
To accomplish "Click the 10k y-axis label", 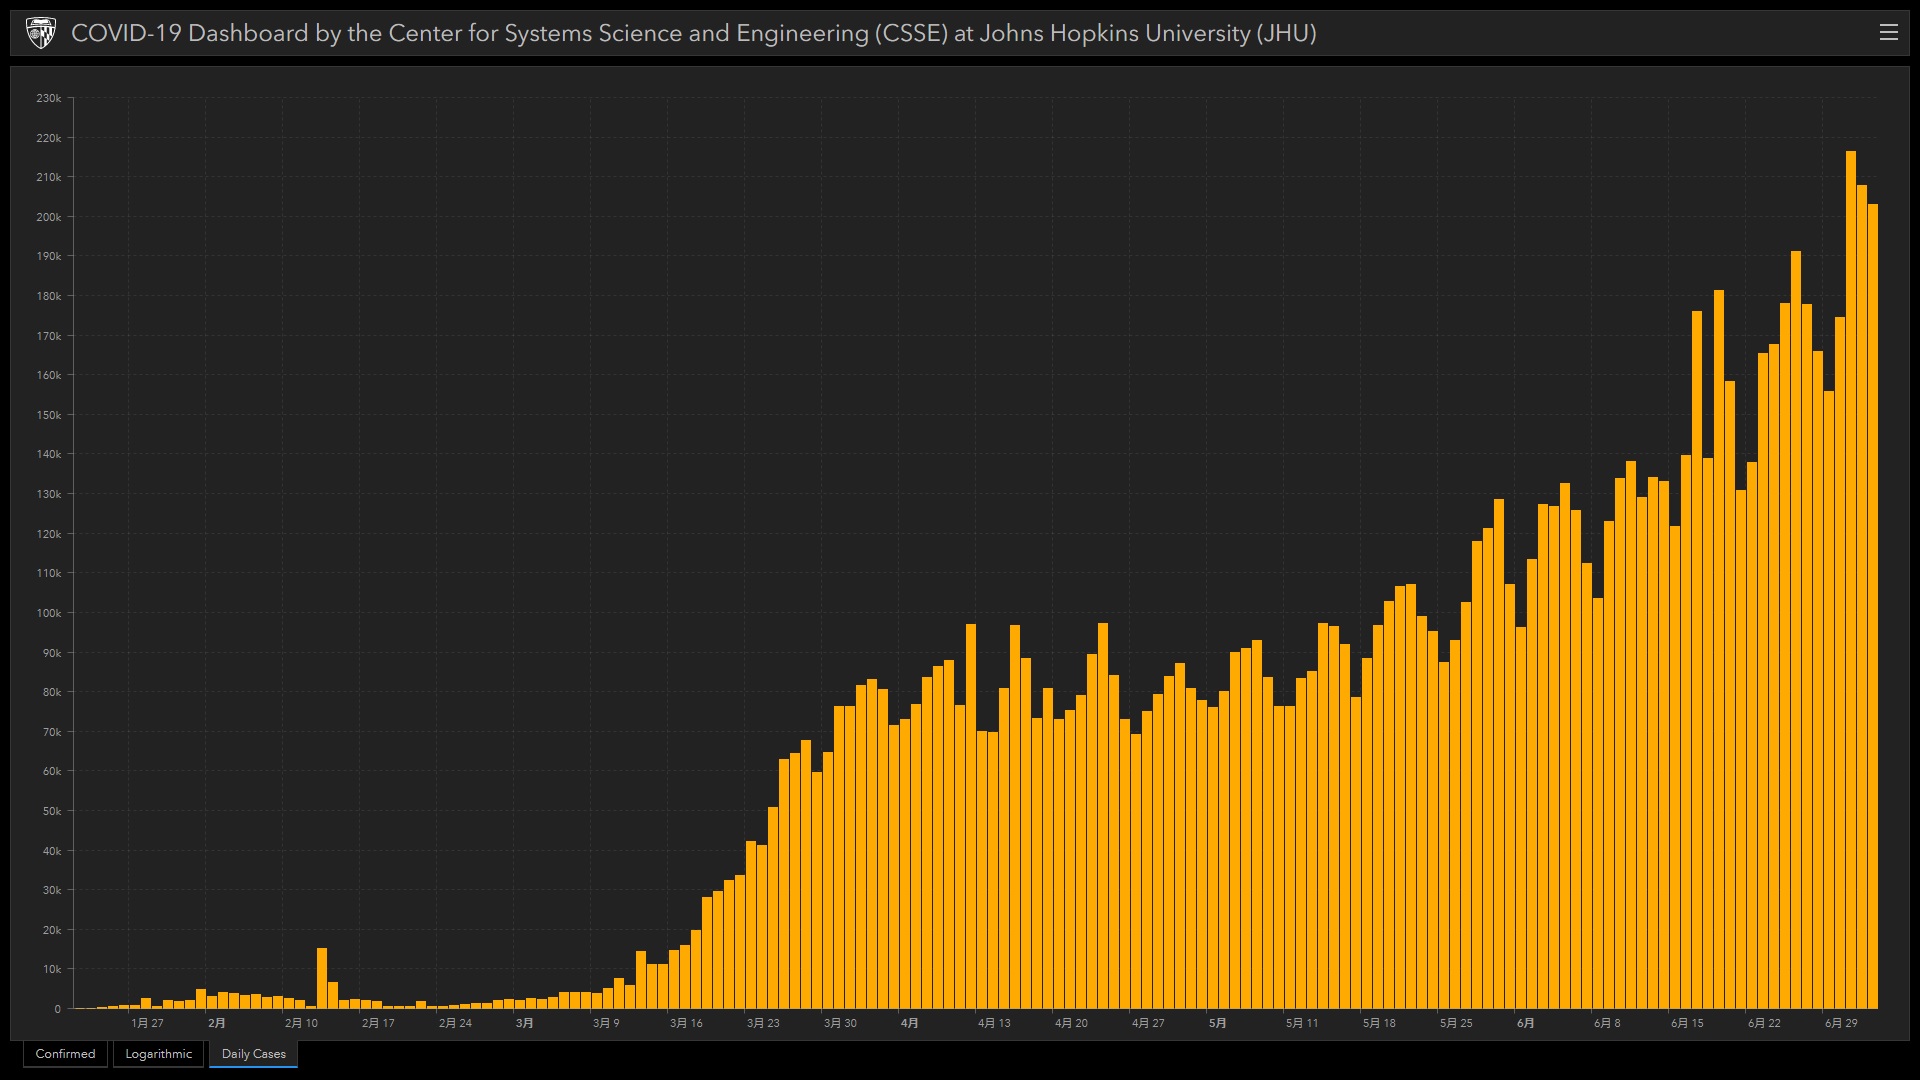I will (x=52, y=969).
